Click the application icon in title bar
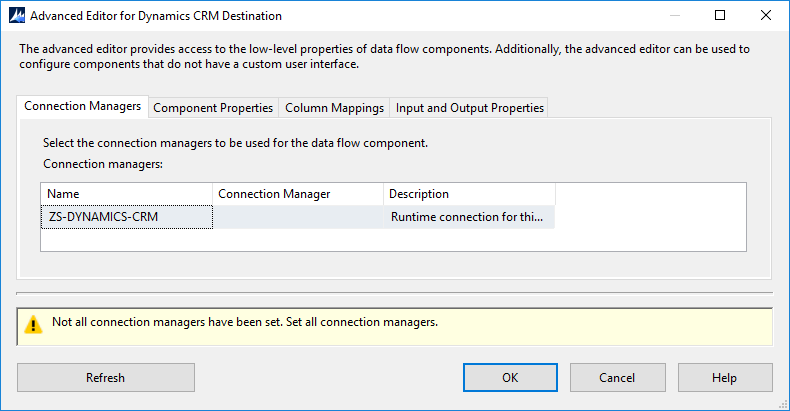The image size is (790, 411). click(x=17, y=16)
